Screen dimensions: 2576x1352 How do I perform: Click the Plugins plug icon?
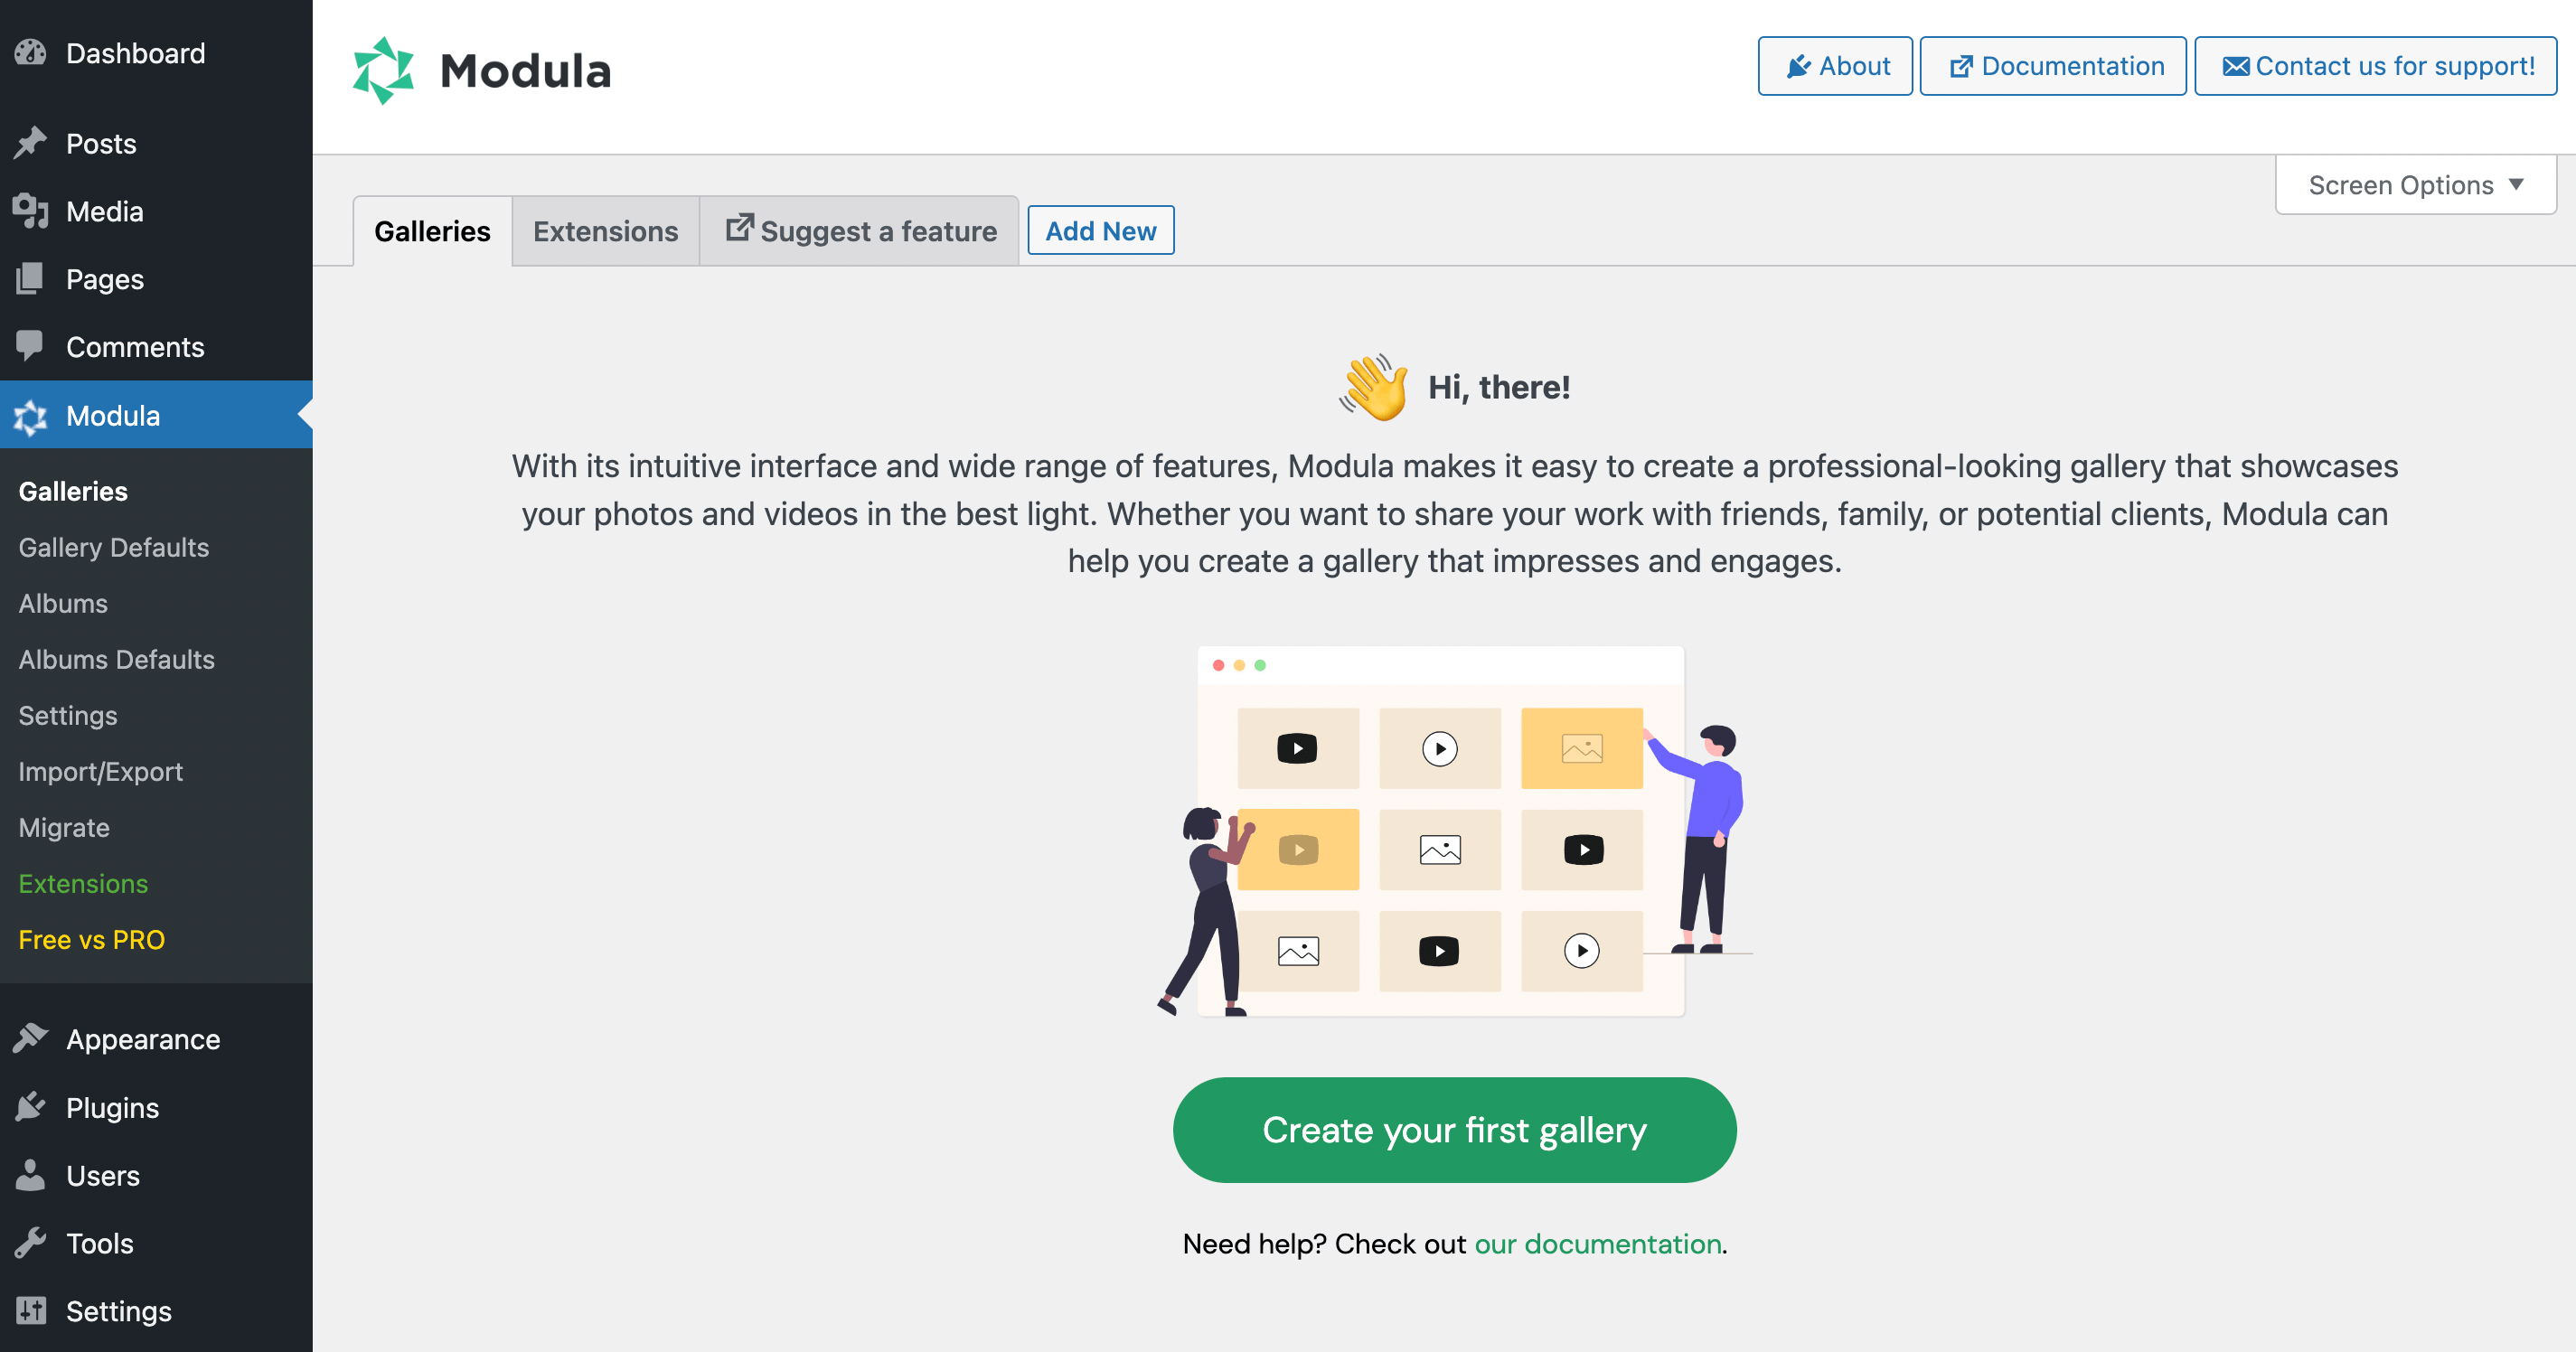point(31,1107)
